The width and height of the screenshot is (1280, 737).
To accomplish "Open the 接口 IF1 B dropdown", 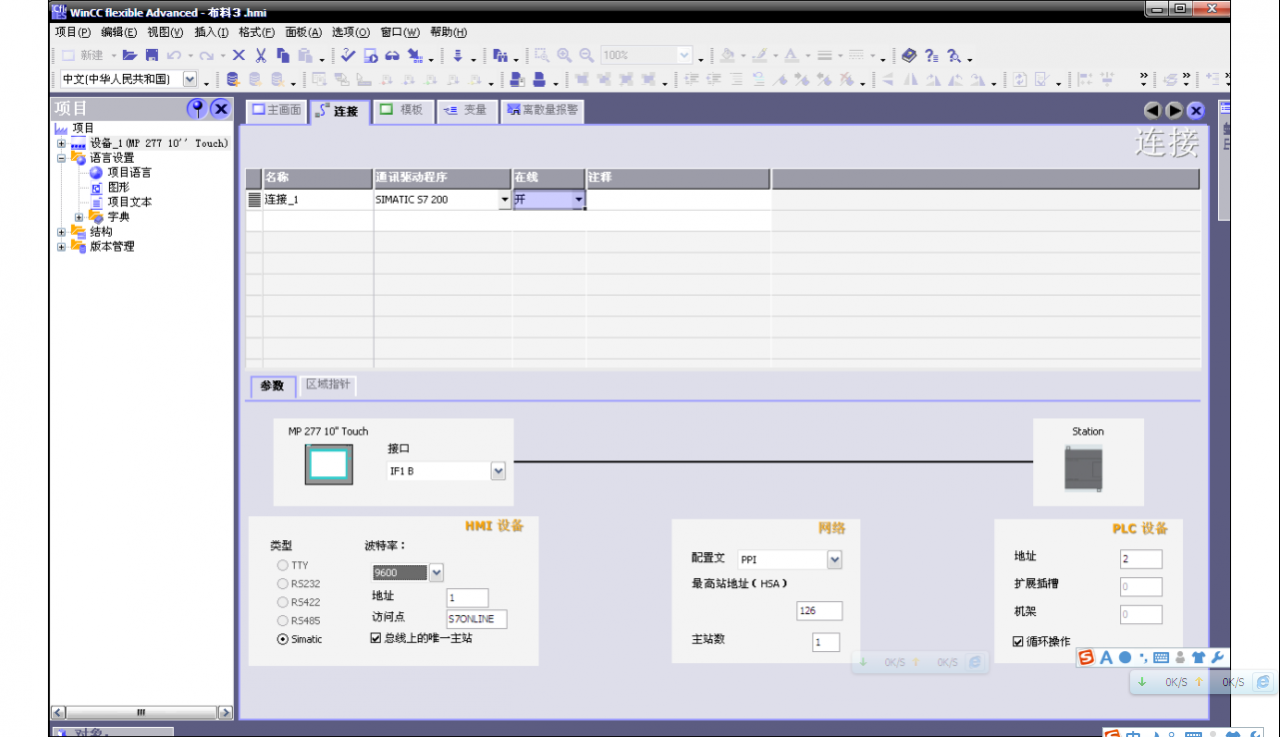I will (498, 471).
